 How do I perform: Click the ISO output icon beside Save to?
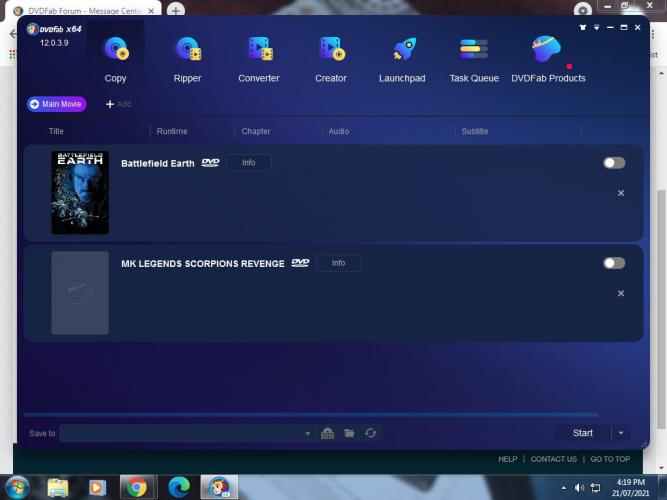pos(327,433)
